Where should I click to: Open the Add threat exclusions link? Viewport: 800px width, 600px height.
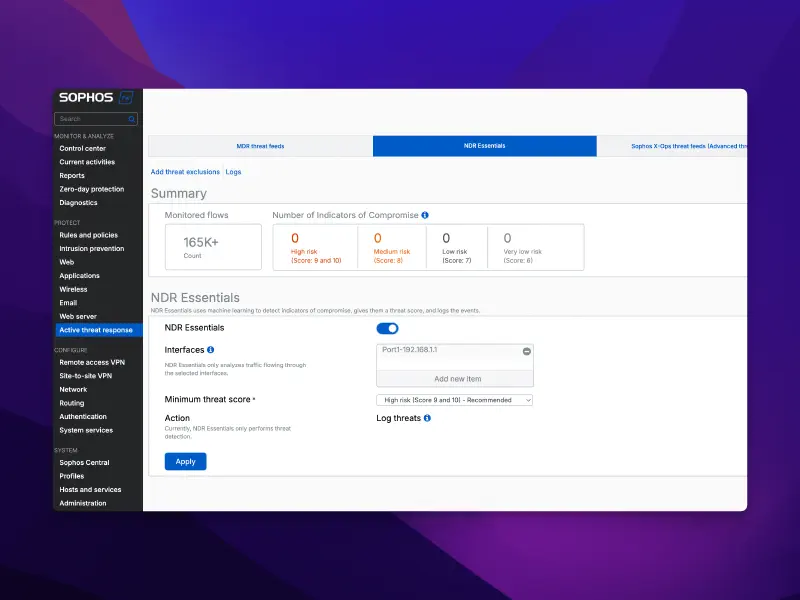[x=182, y=171]
